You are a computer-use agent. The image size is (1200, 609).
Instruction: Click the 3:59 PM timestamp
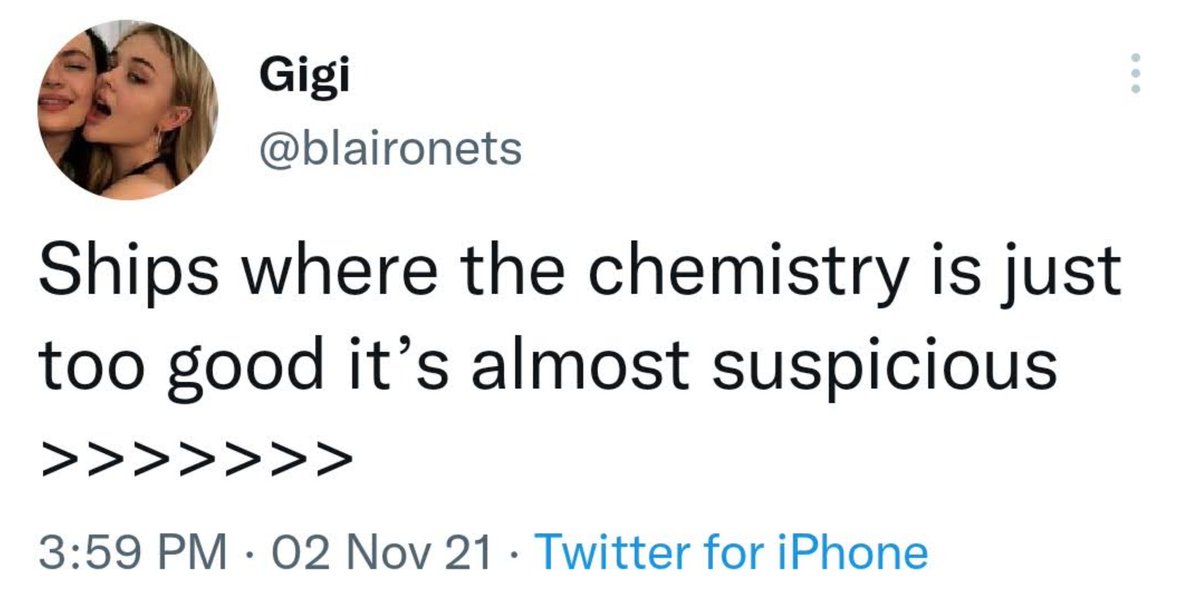[130, 552]
